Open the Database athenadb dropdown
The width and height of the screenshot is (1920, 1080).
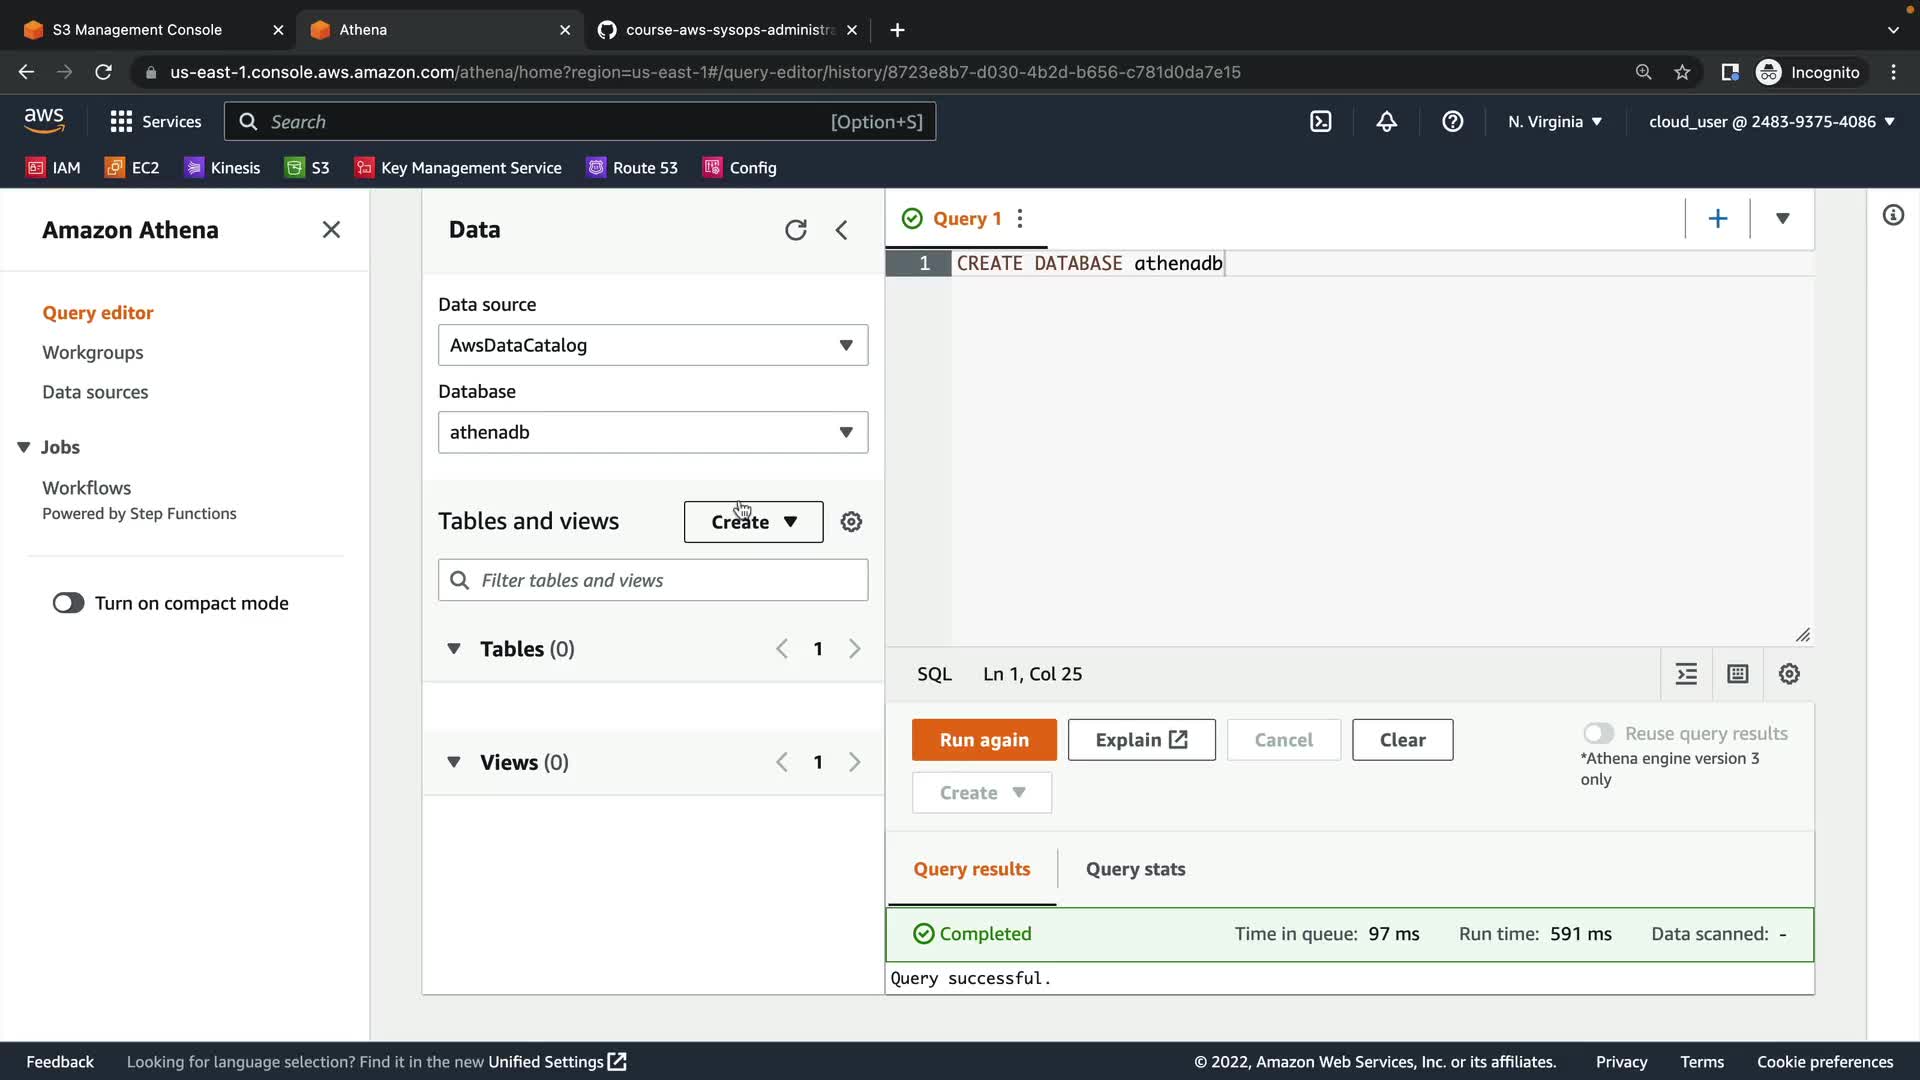click(x=652, y=432)
